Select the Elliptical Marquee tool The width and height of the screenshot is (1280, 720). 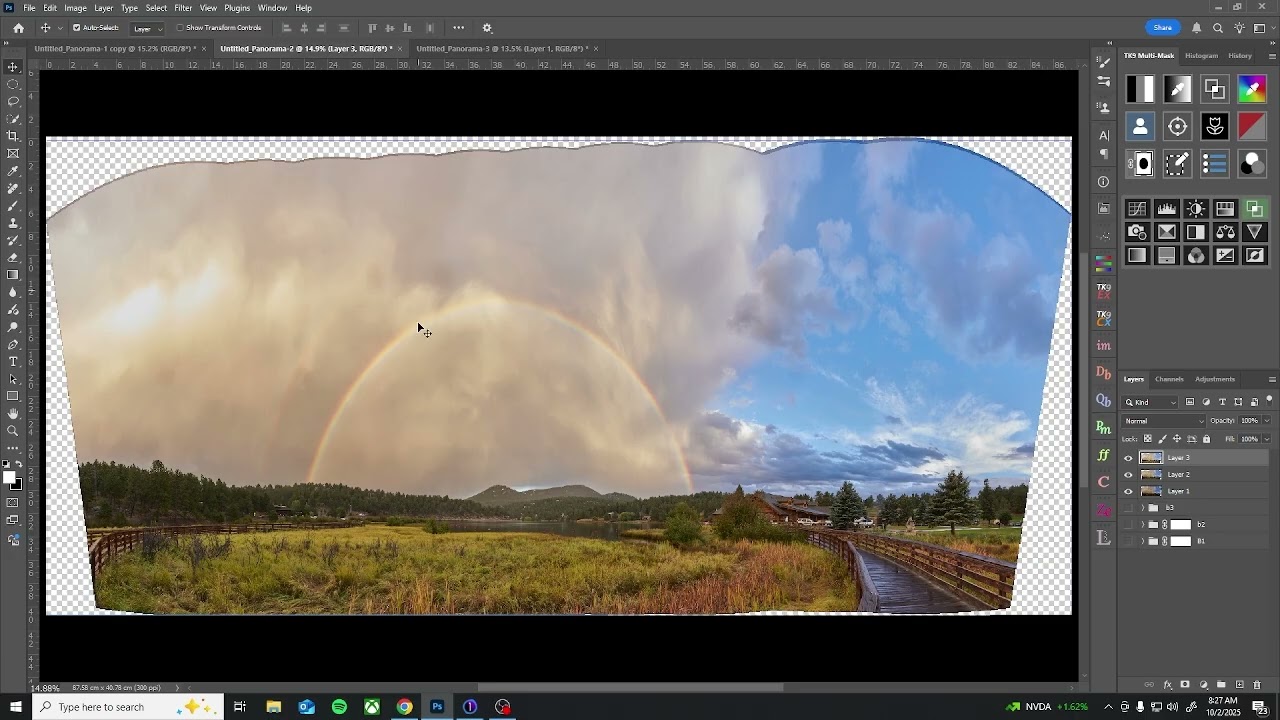13,84
